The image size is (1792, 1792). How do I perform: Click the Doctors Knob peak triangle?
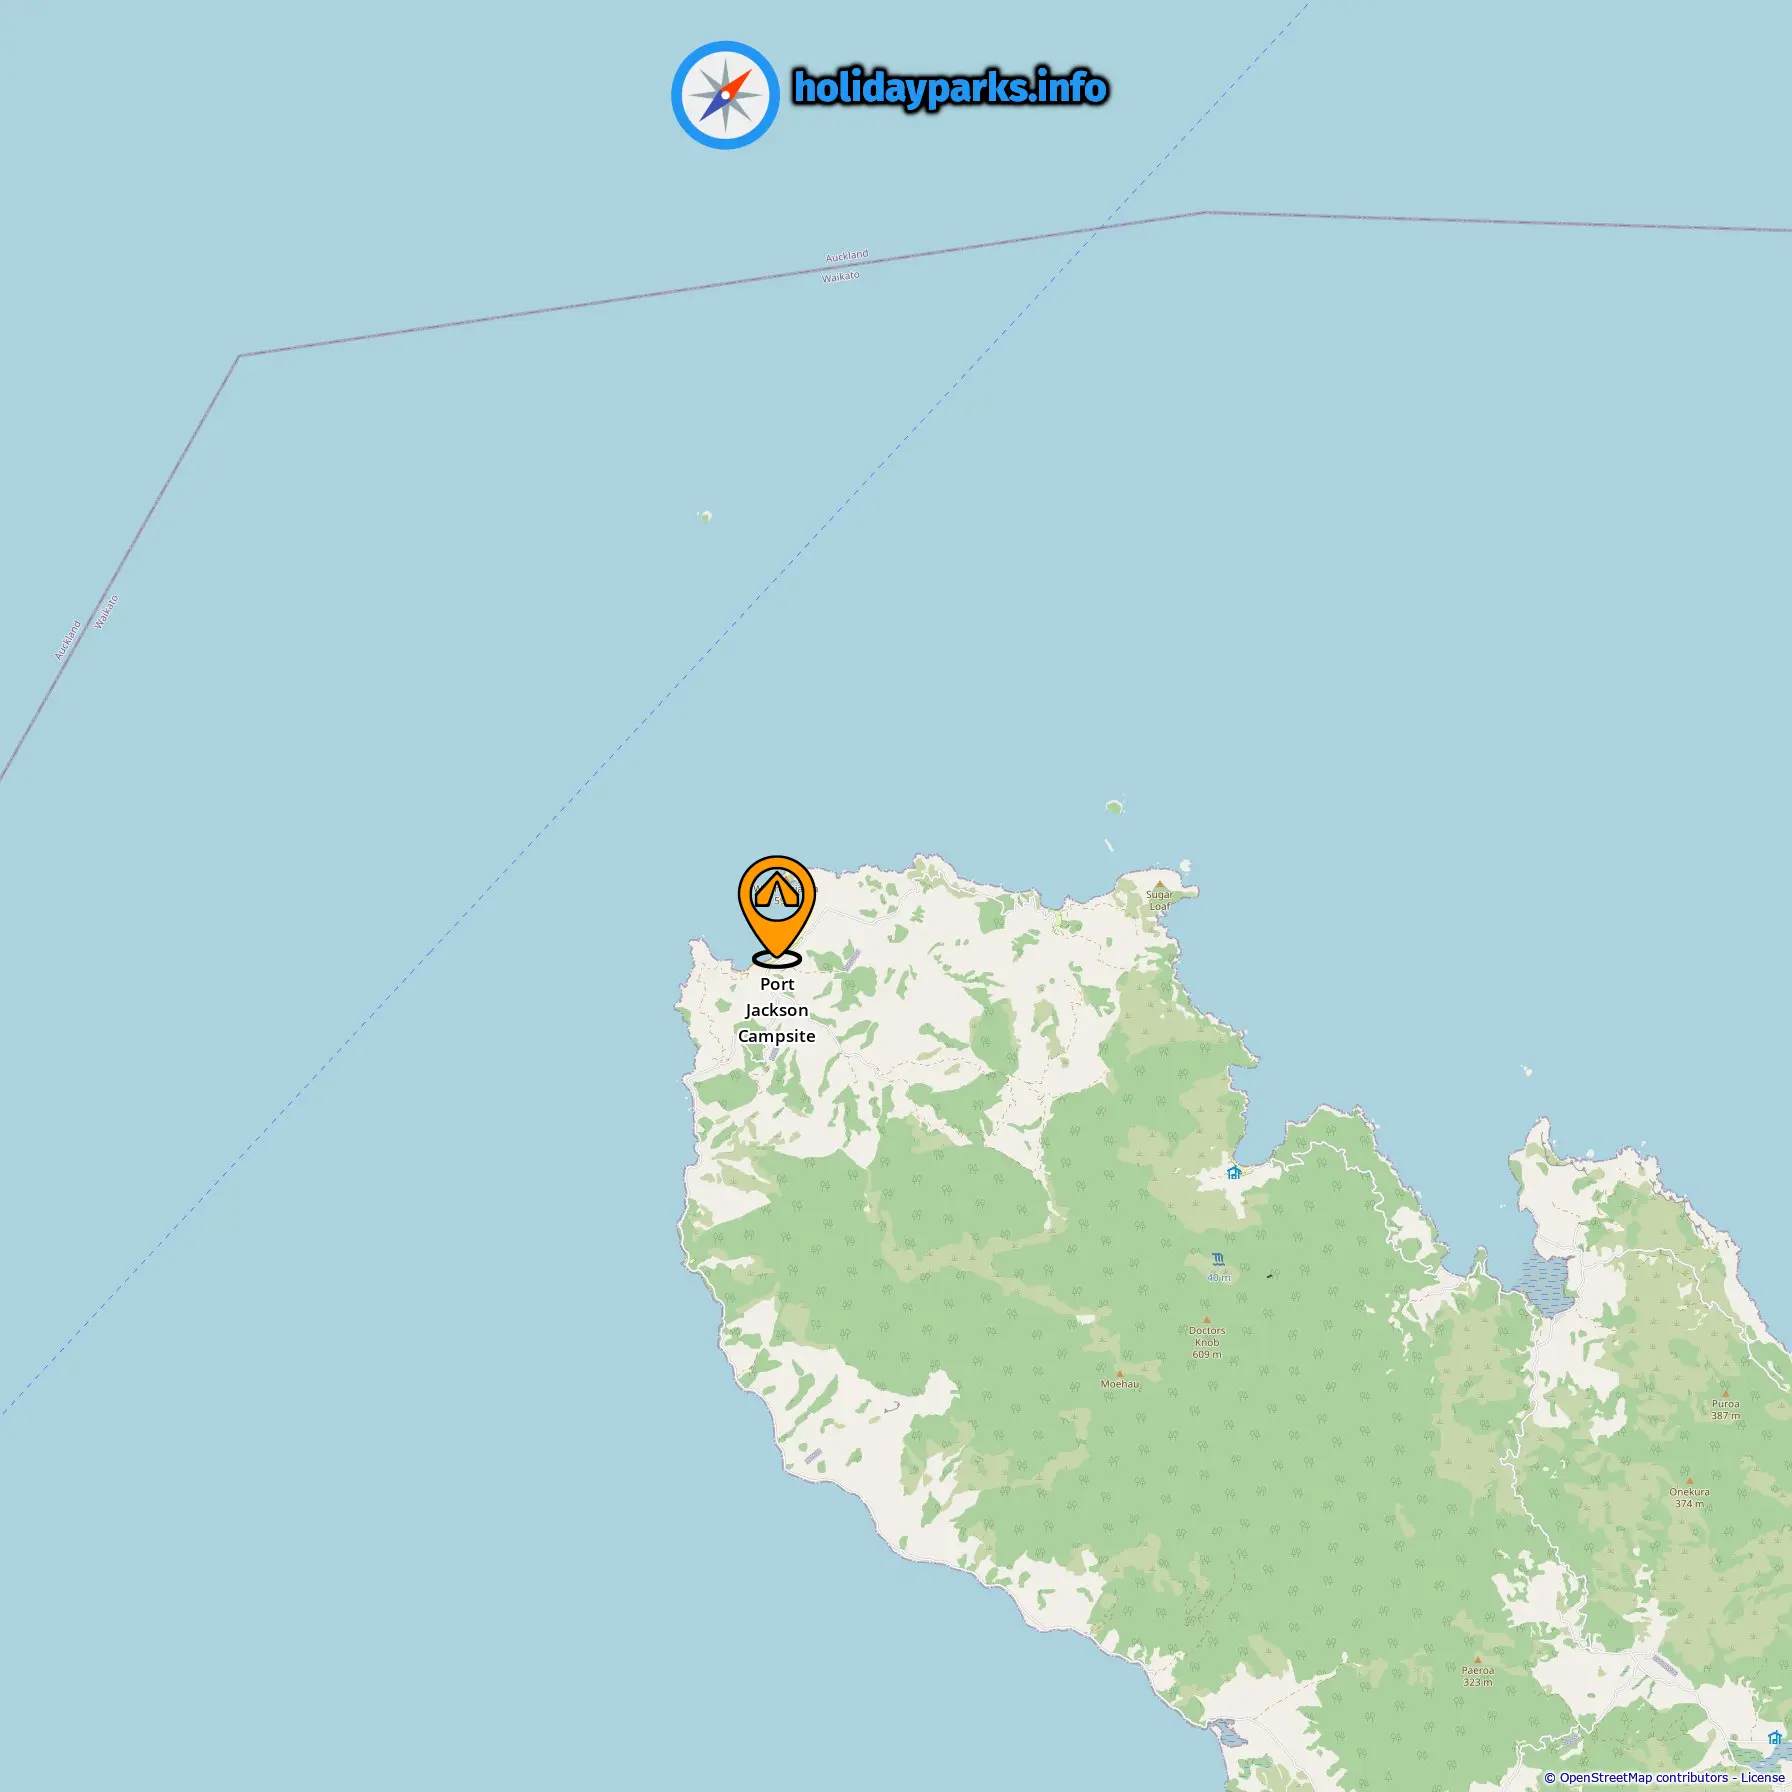(x=1206, y=1320)
